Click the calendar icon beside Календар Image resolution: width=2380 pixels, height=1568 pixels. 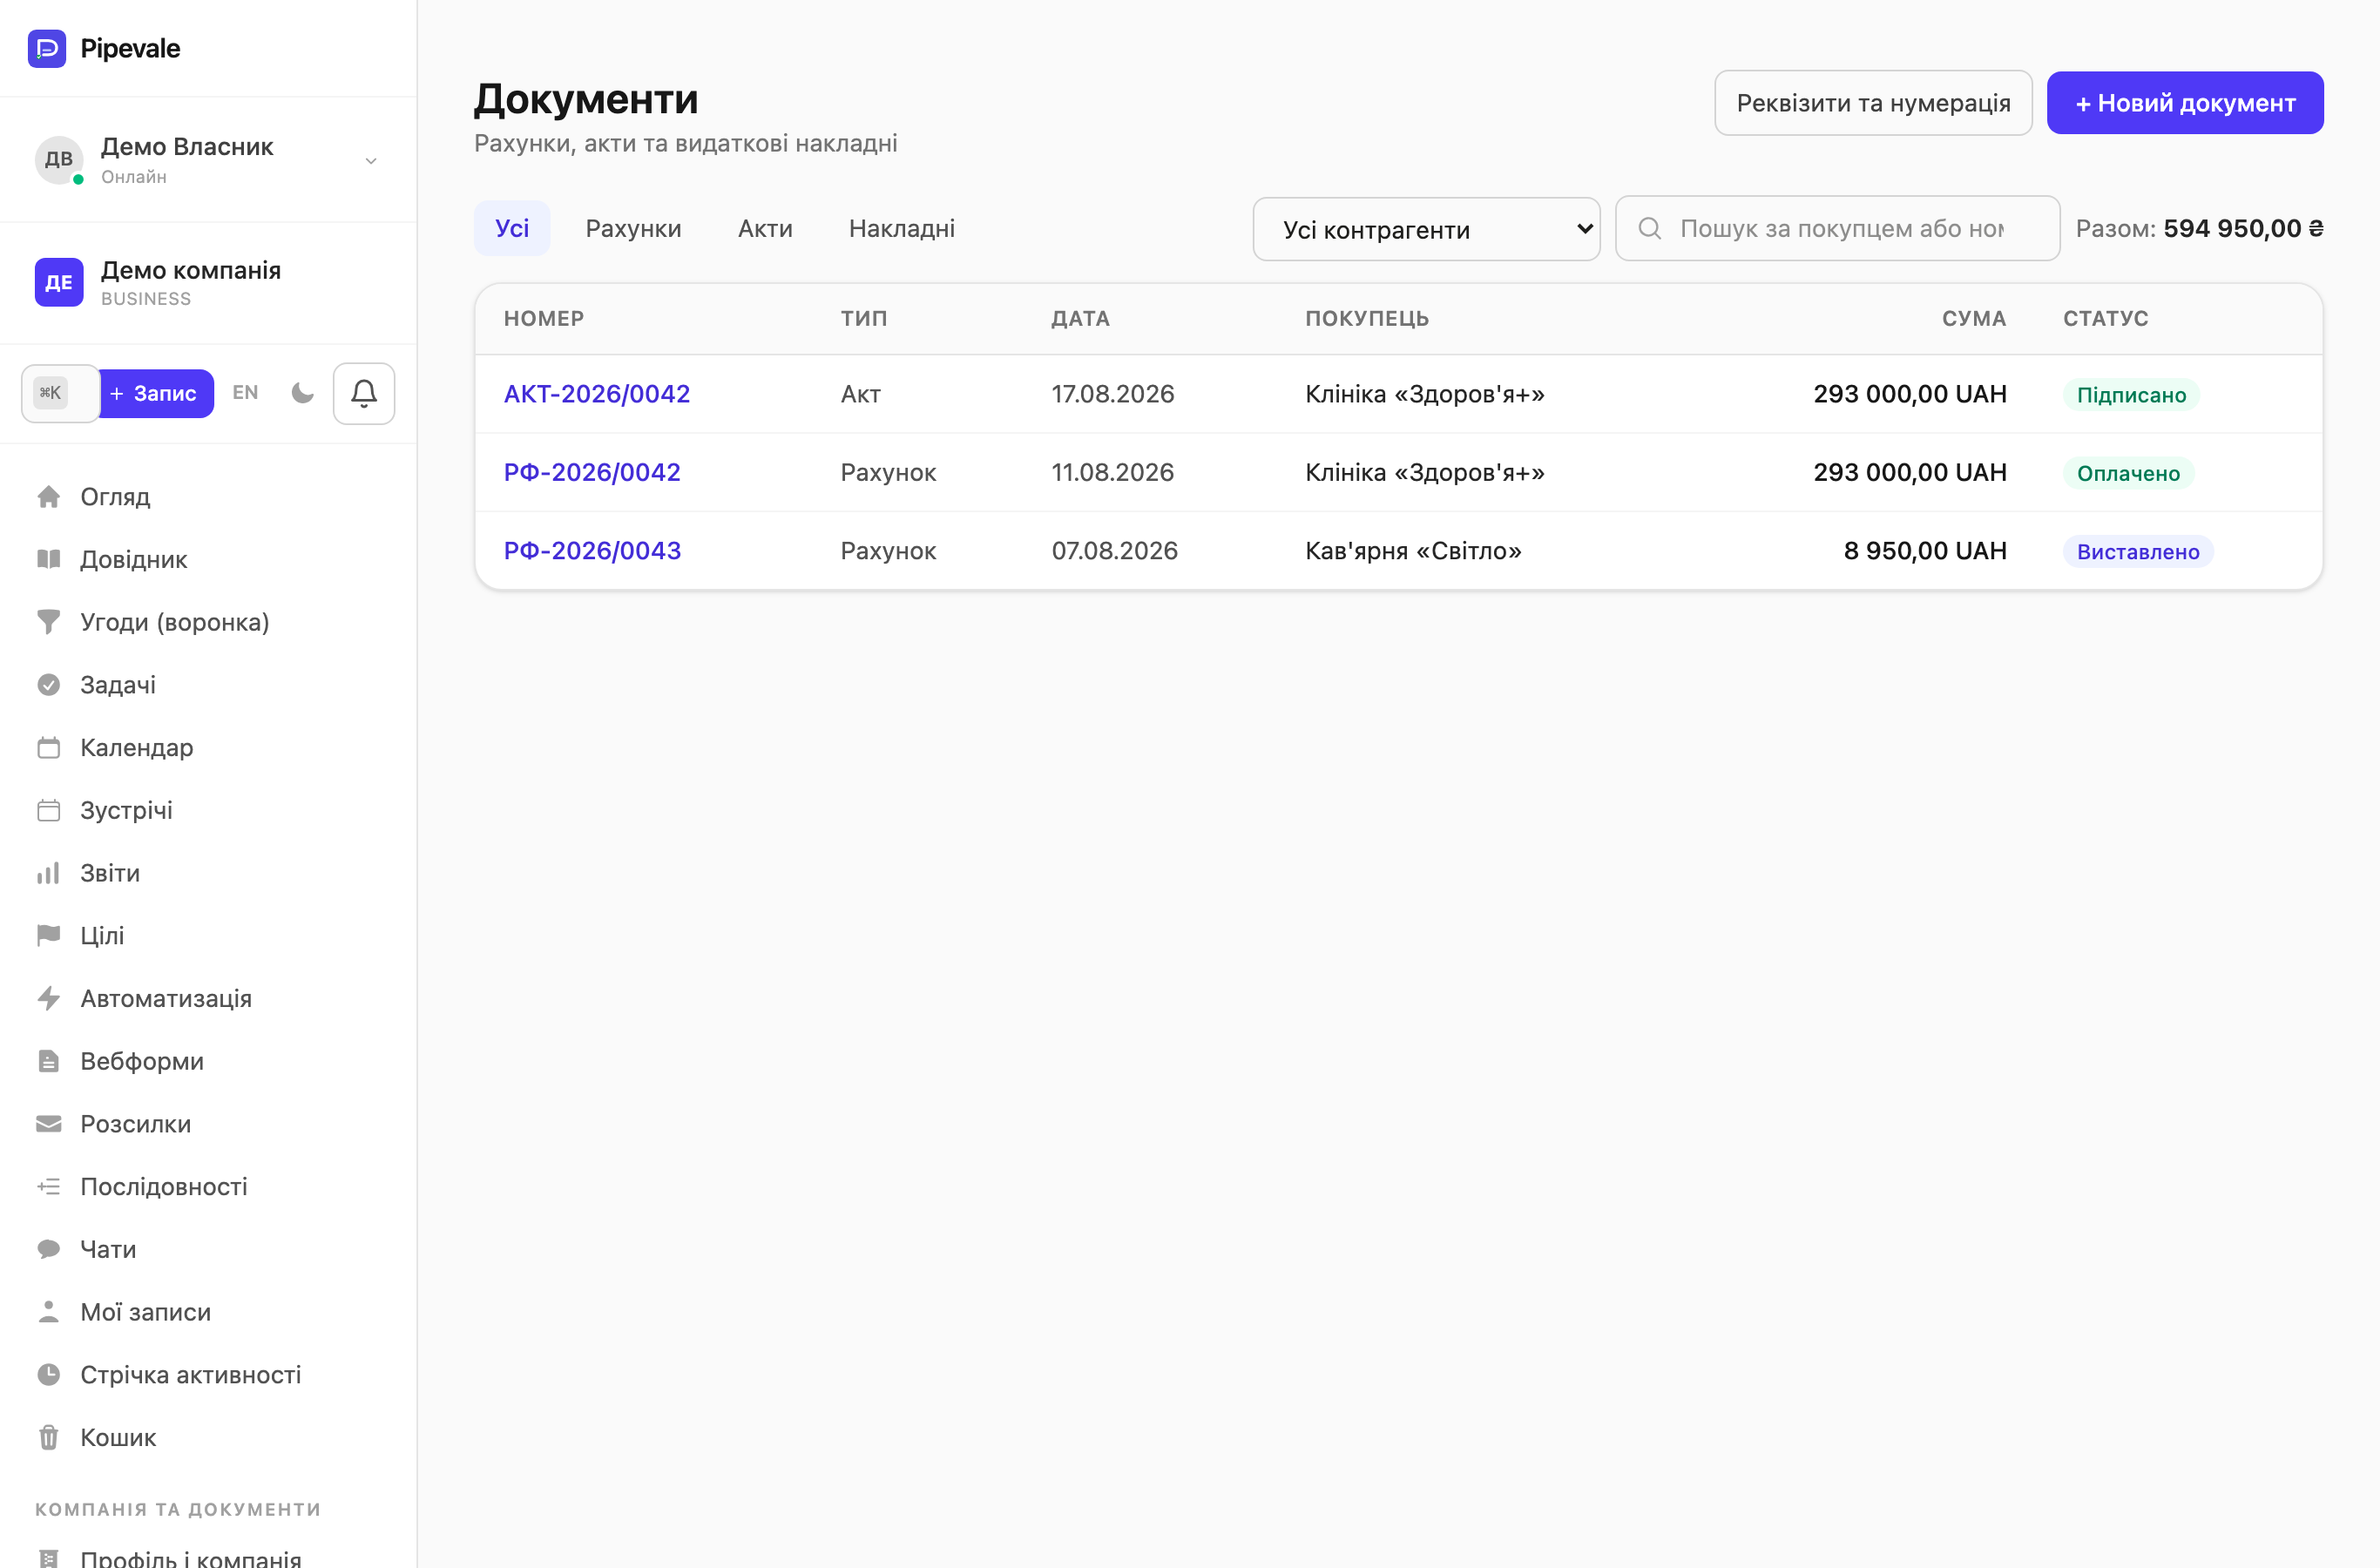coord(48,748)
